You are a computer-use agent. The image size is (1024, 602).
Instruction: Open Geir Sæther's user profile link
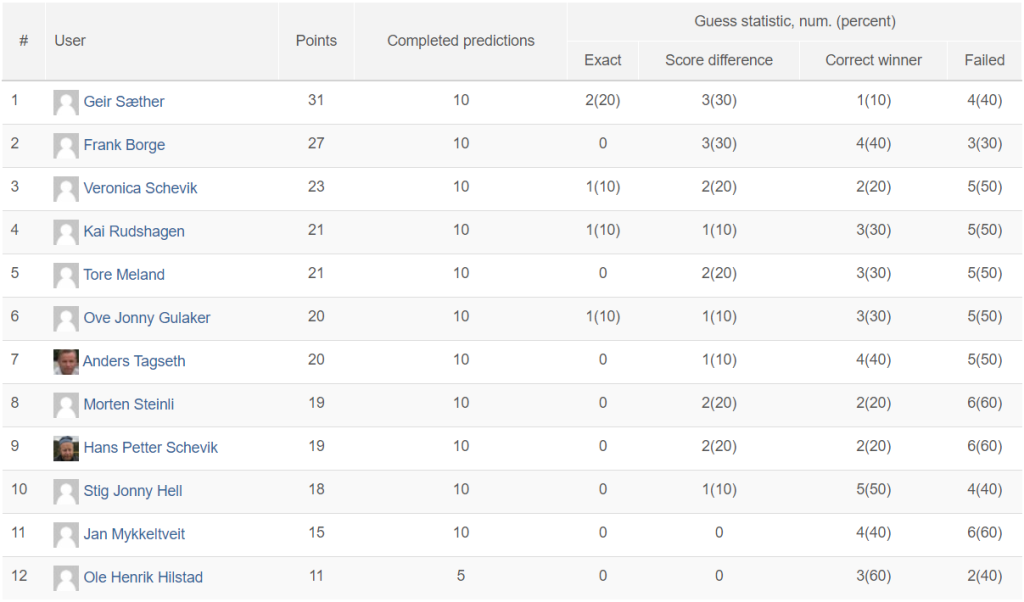pos(124,102)
